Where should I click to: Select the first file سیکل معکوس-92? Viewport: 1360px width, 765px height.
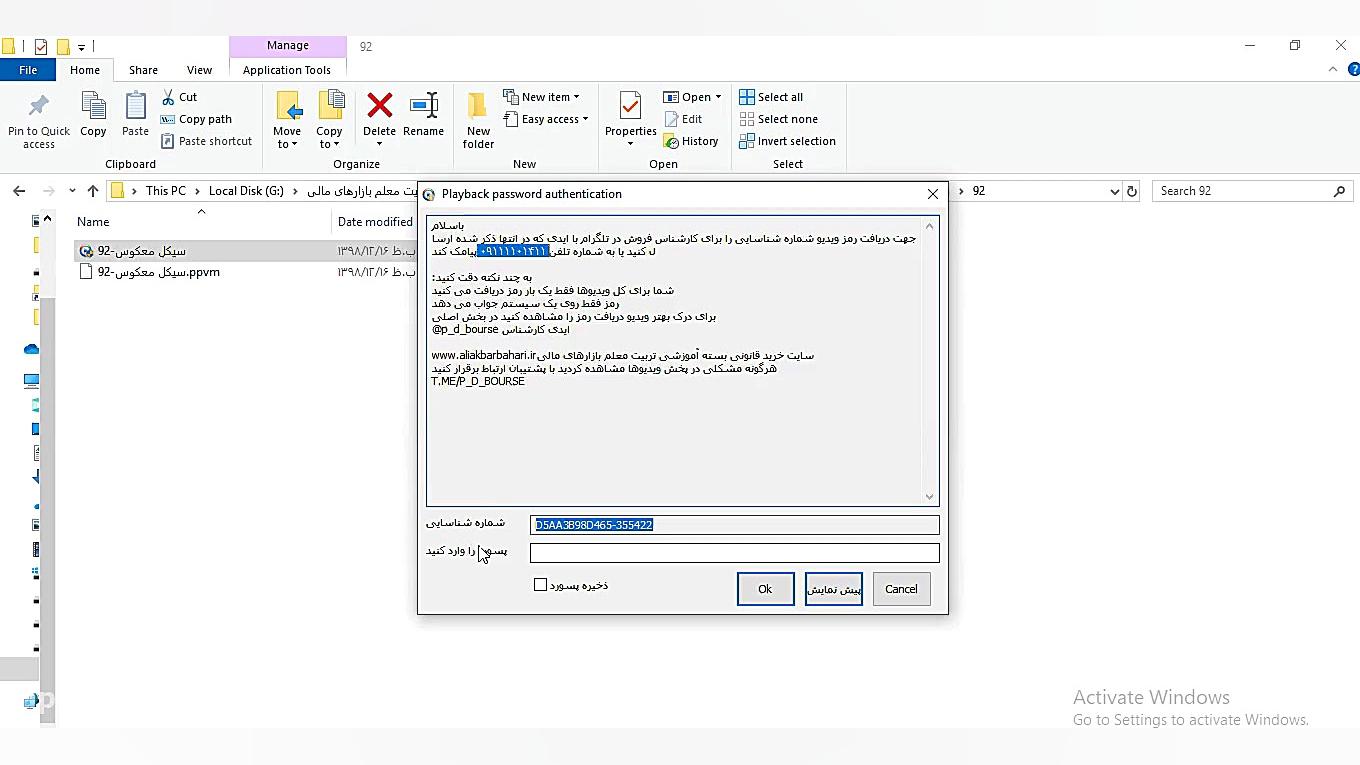(x=142, y=251)
